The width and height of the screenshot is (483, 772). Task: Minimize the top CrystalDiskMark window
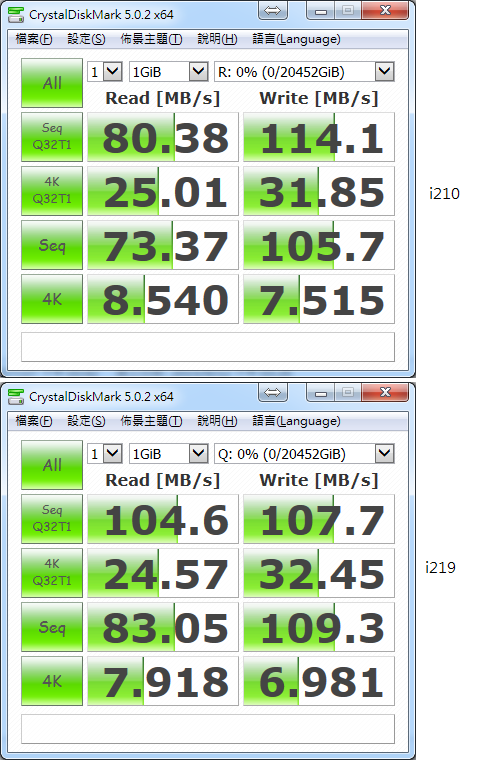321,11
